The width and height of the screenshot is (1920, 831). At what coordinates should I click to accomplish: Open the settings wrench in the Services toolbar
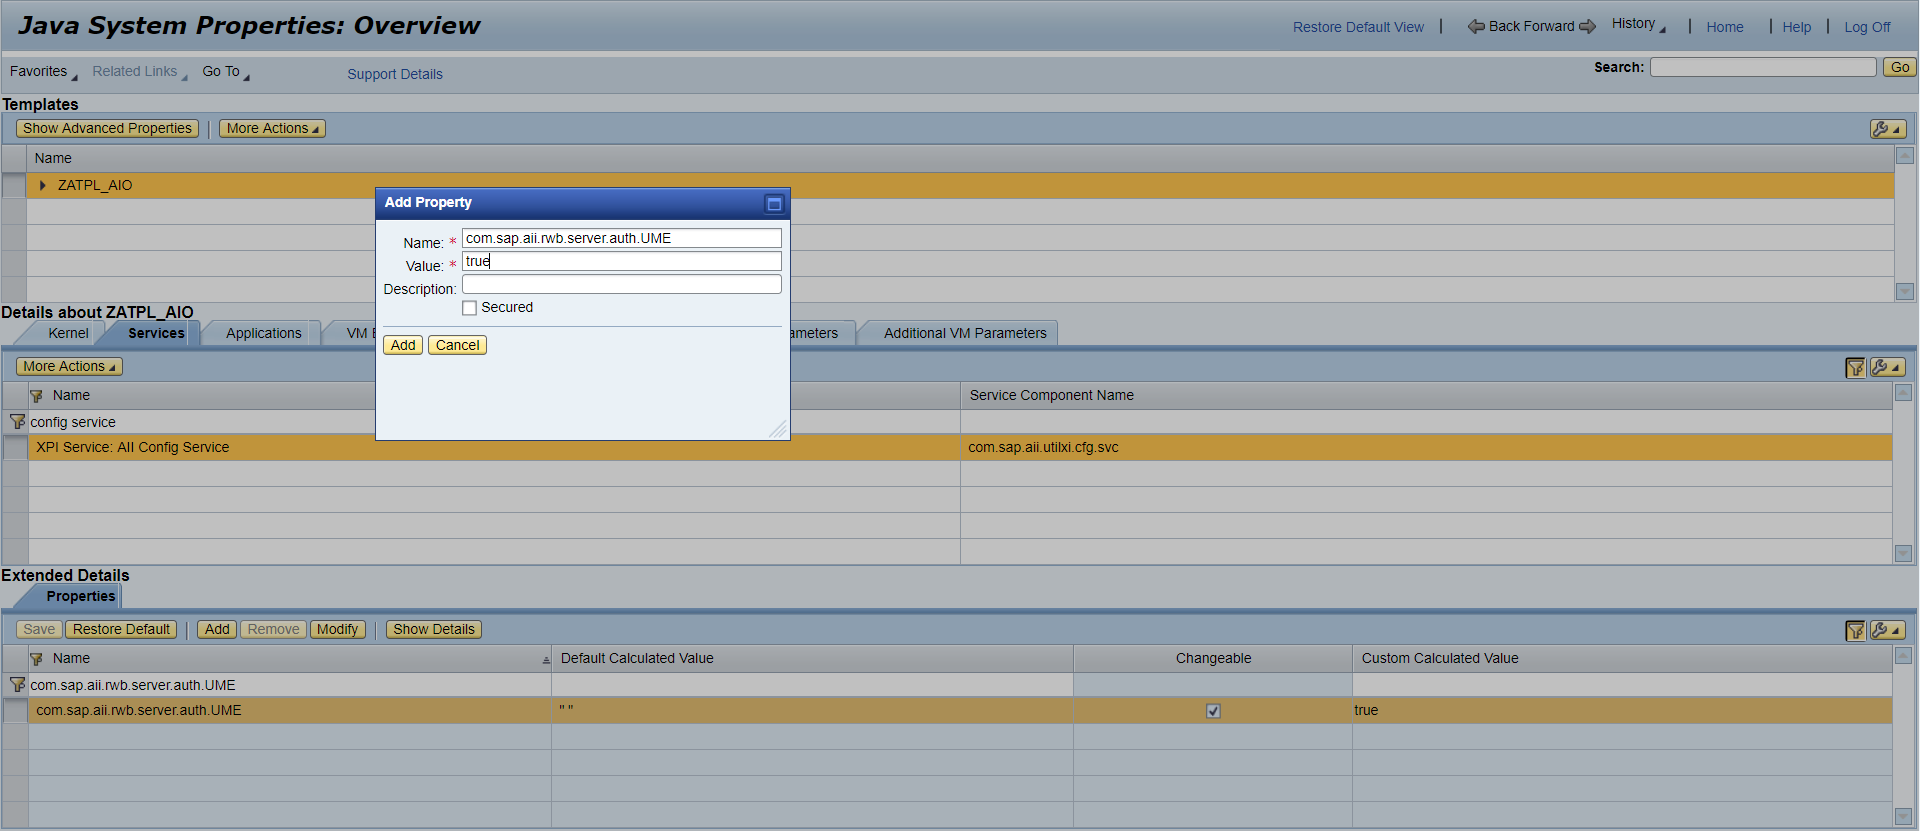1887,368
